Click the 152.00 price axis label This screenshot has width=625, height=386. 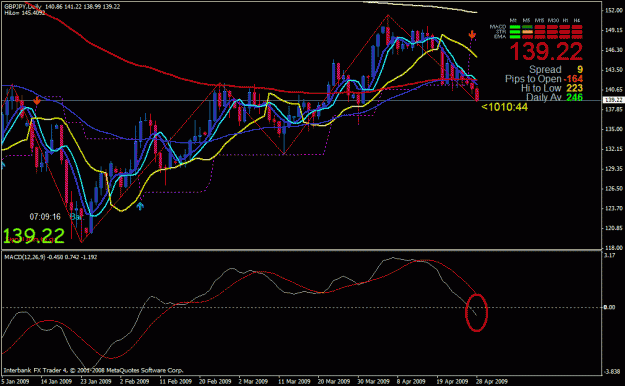tap(613, 10)
